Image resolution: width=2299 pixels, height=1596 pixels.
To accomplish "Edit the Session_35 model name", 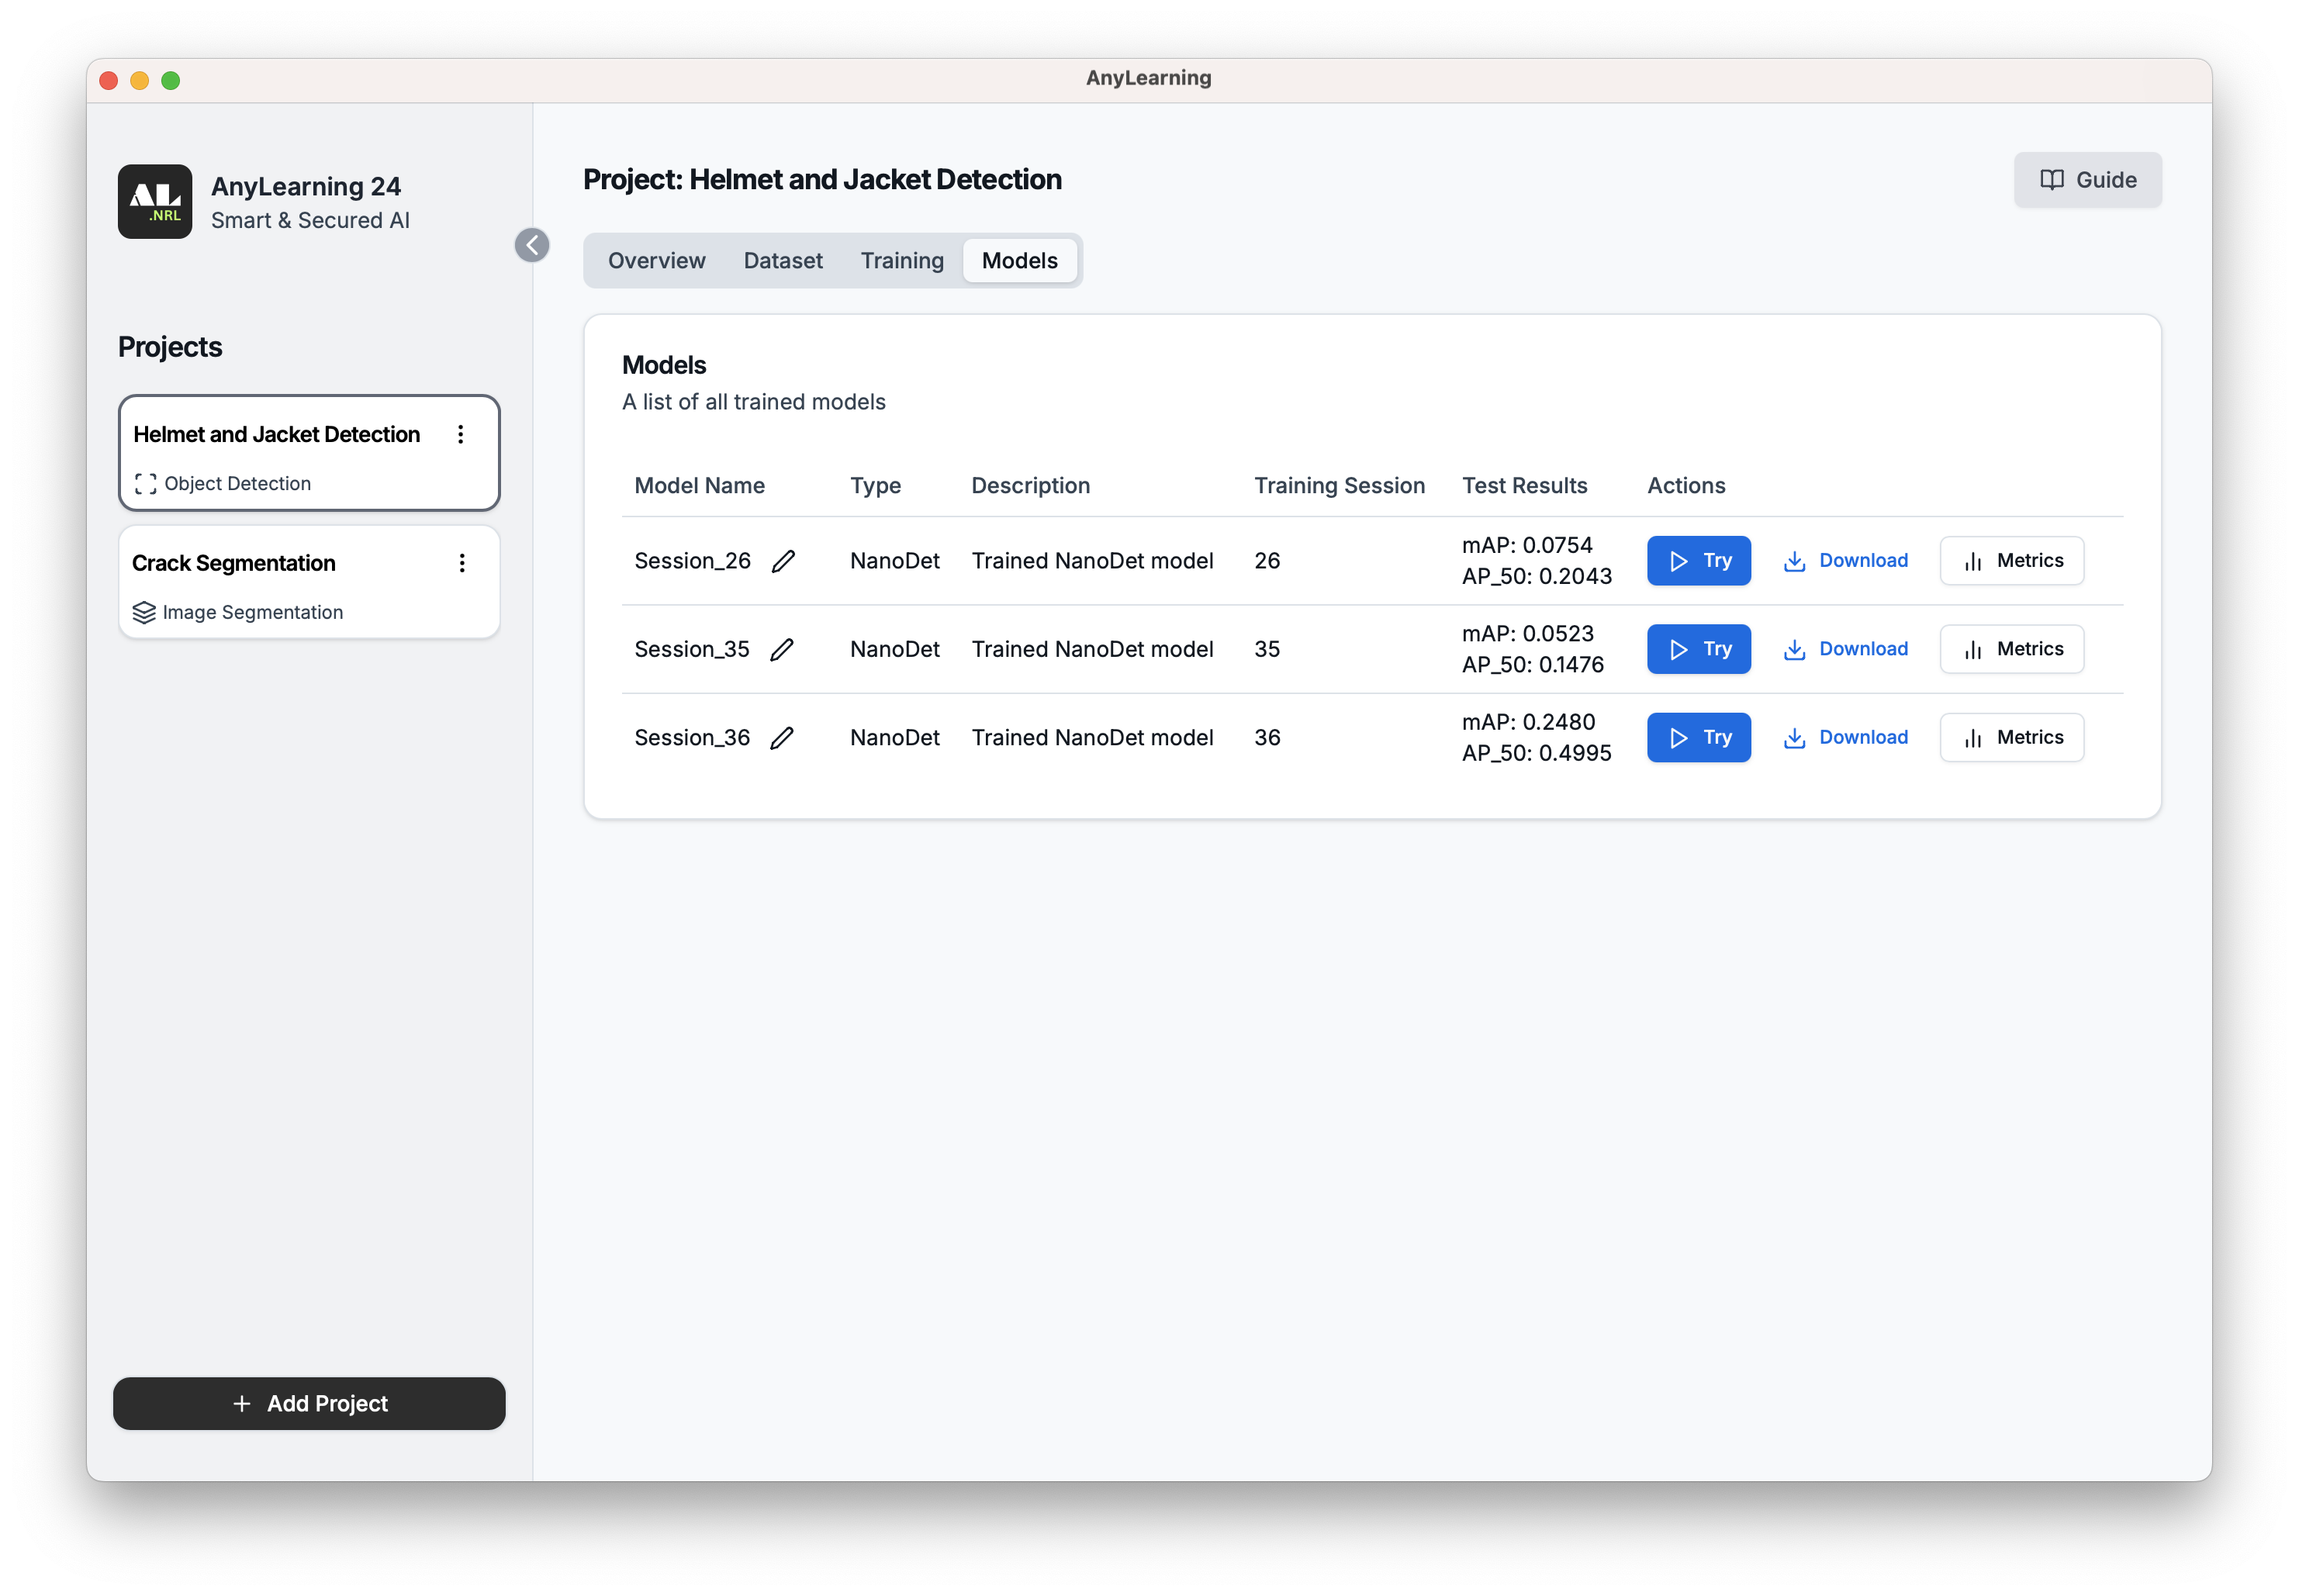I will click(x=783, y=649).
